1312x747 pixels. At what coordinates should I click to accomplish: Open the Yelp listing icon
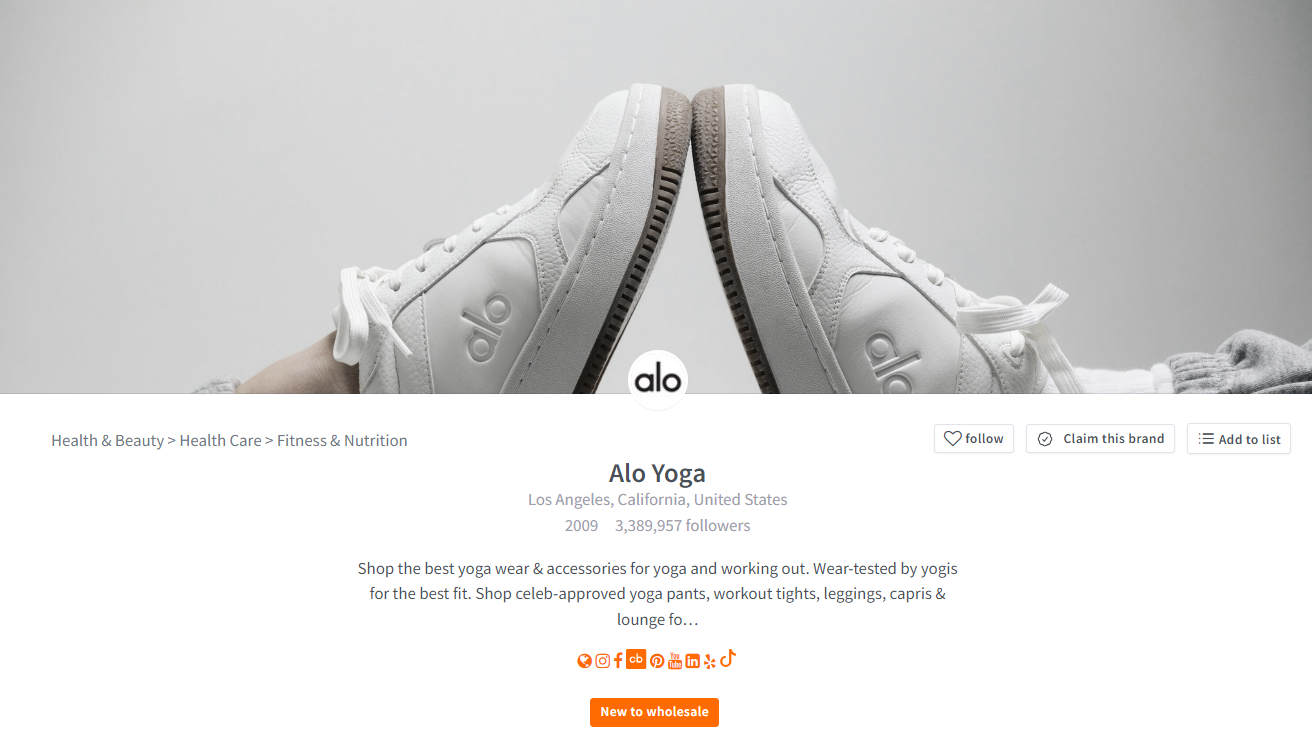pos(710,661)
